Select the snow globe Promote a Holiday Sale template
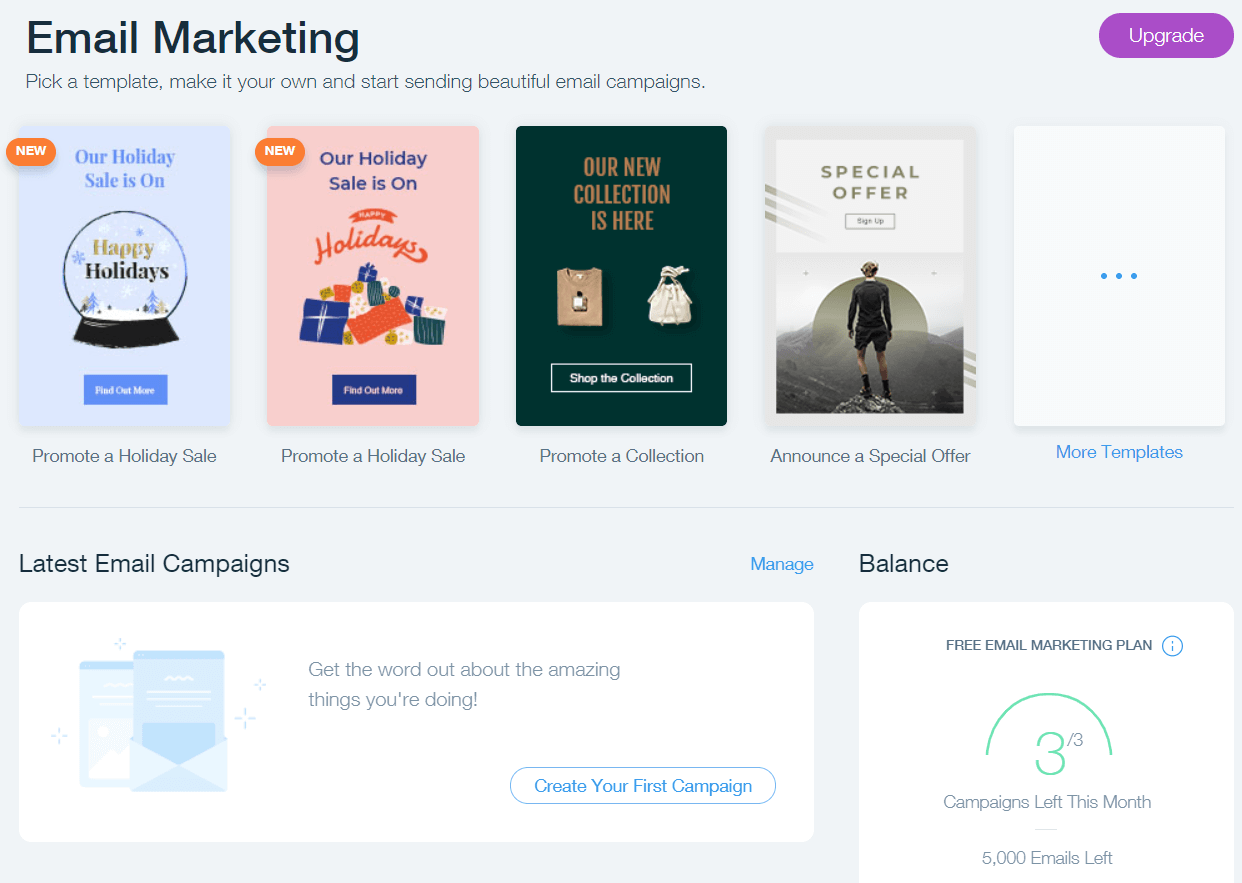 pyautogui.click(x=124, y=275)
